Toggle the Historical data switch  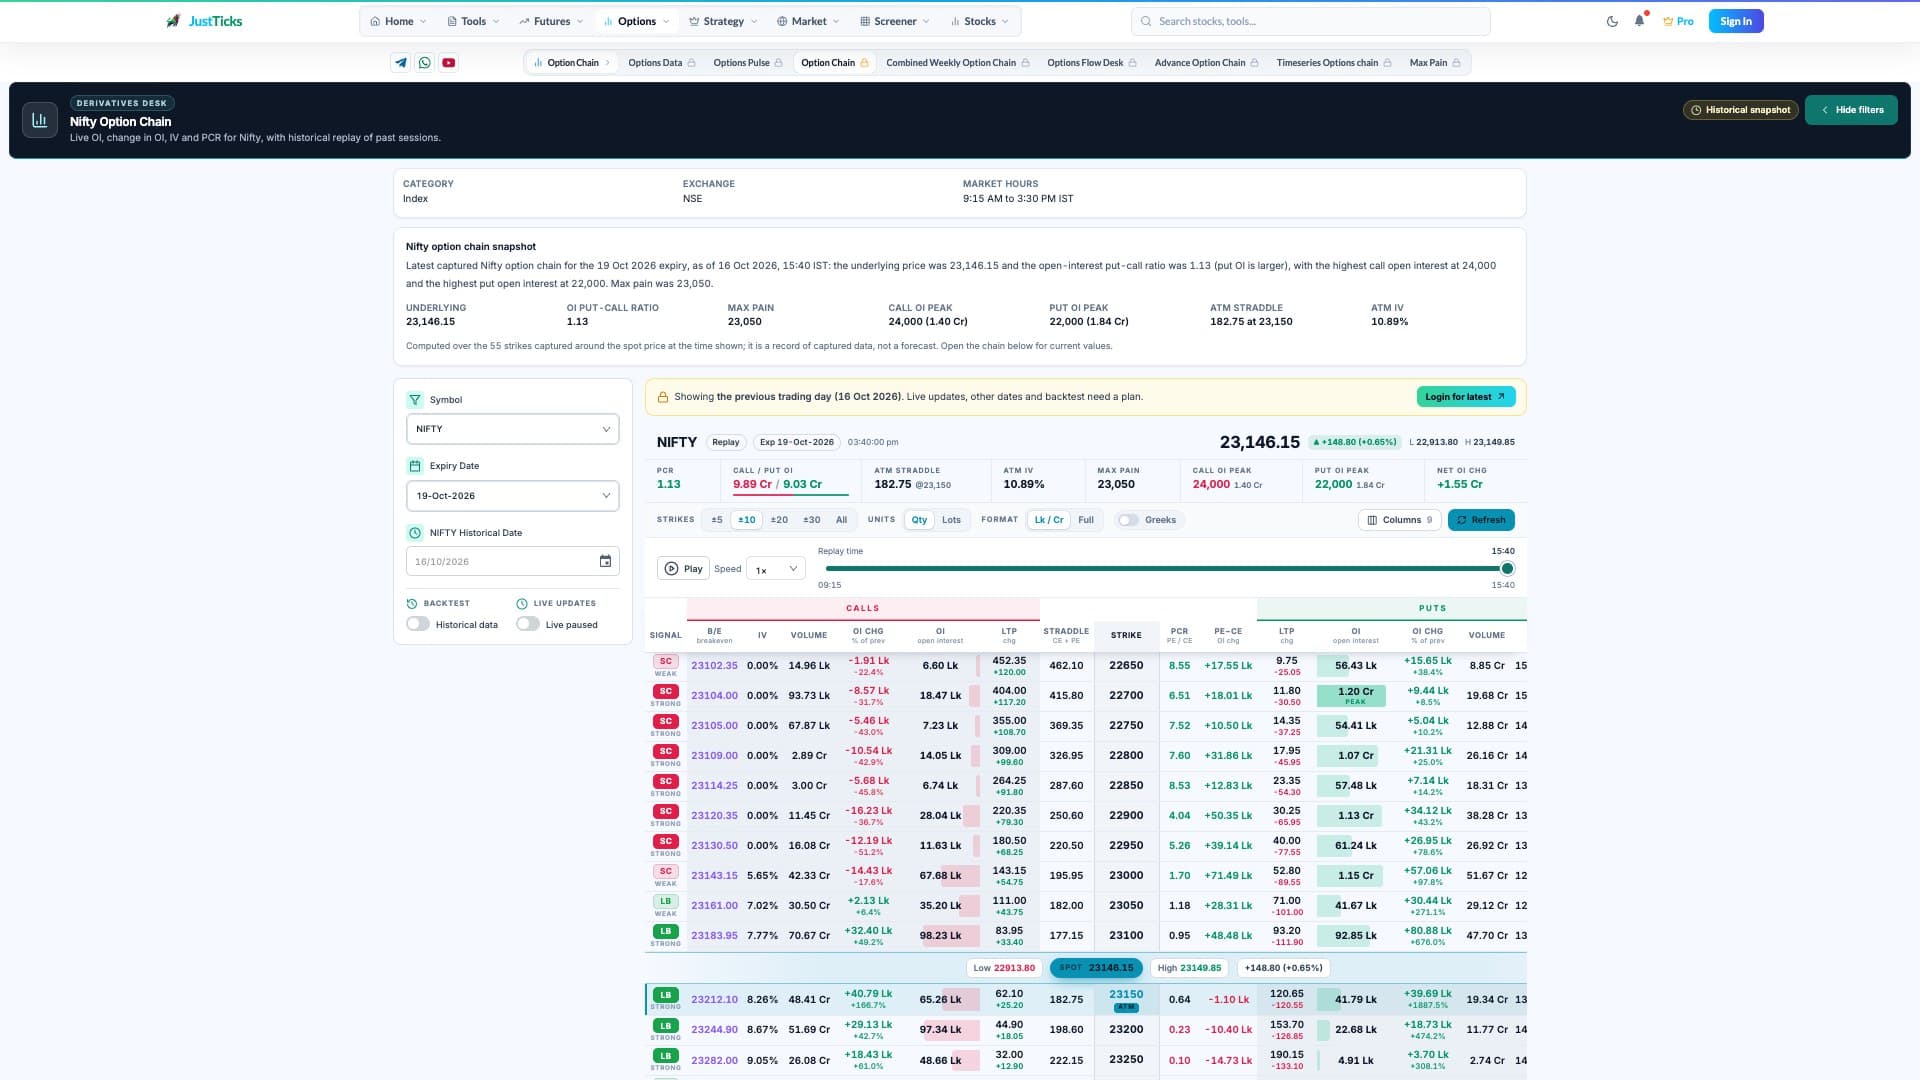click(418, 624)
